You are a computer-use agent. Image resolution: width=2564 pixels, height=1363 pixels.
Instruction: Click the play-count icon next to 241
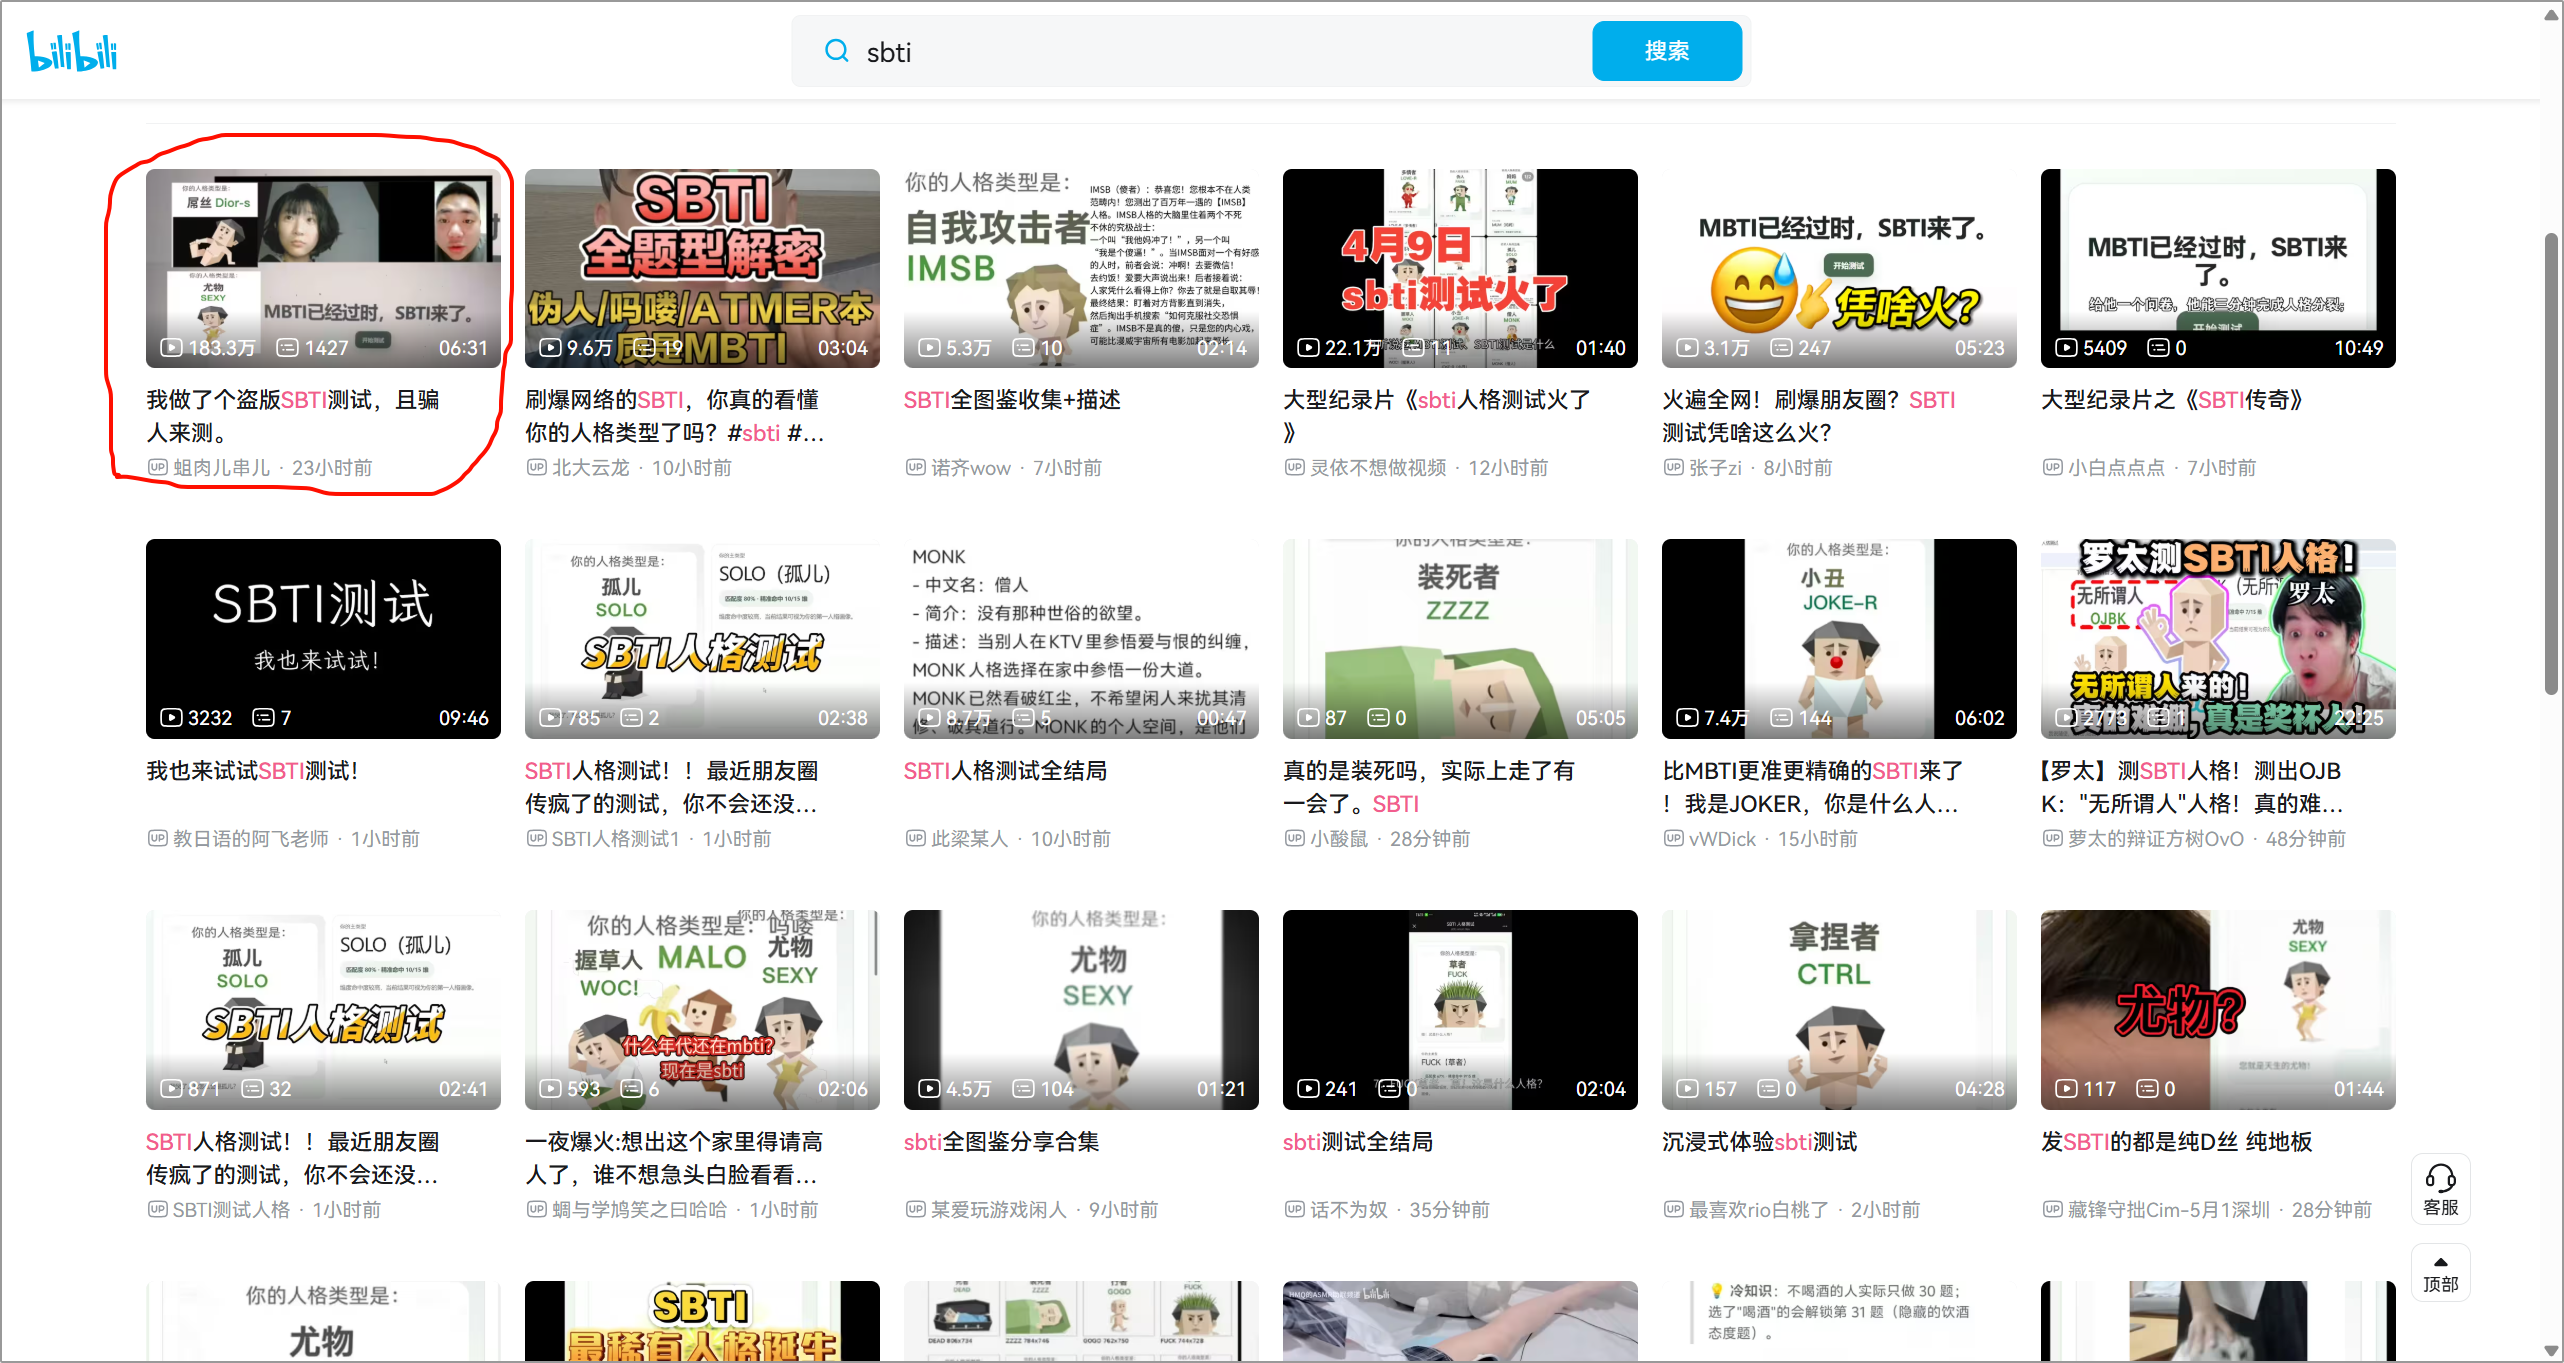1308,1089
